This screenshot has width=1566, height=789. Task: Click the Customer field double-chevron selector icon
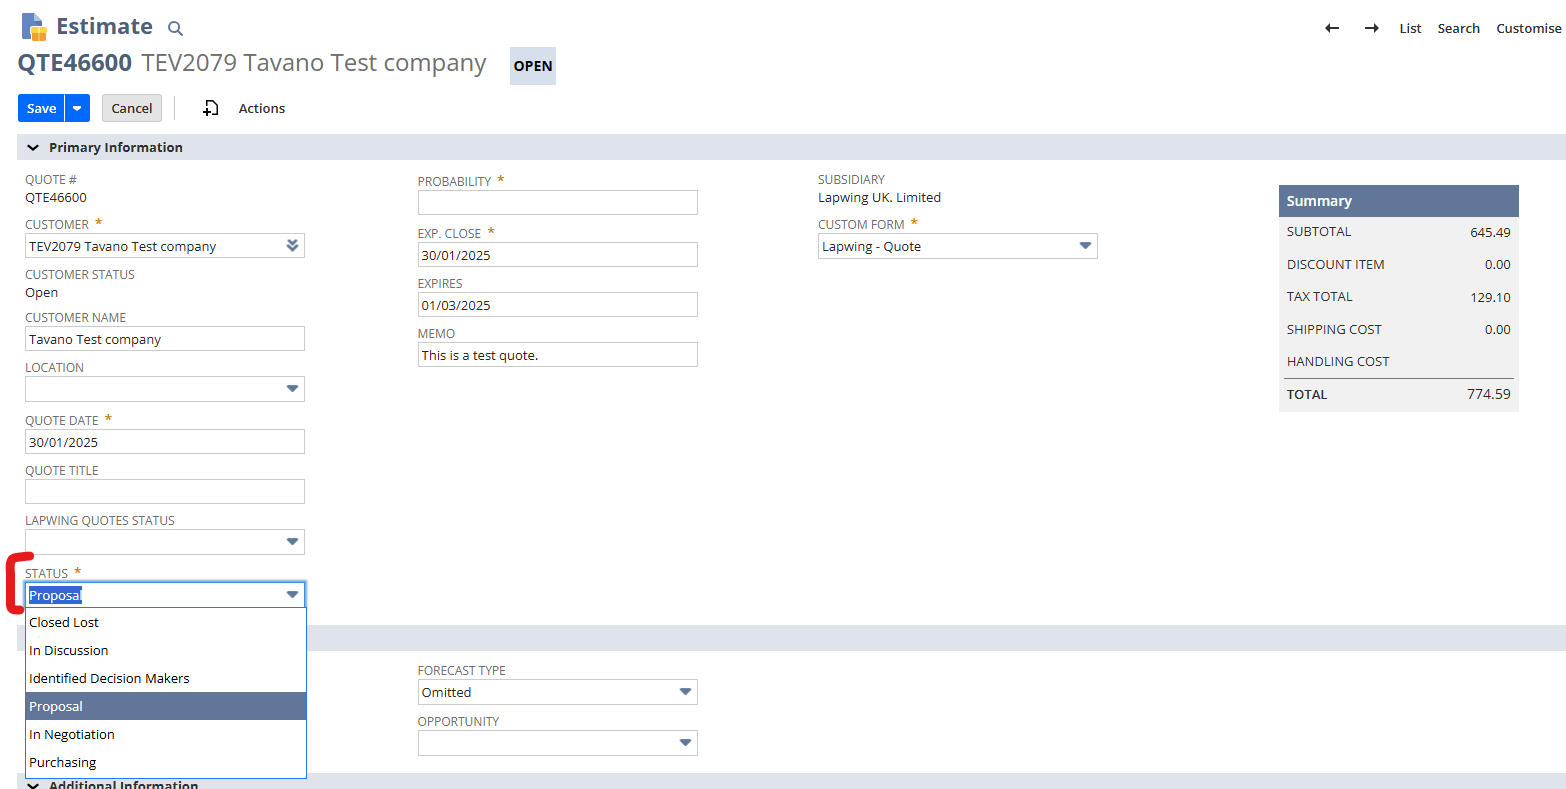(x=292, y=245)
